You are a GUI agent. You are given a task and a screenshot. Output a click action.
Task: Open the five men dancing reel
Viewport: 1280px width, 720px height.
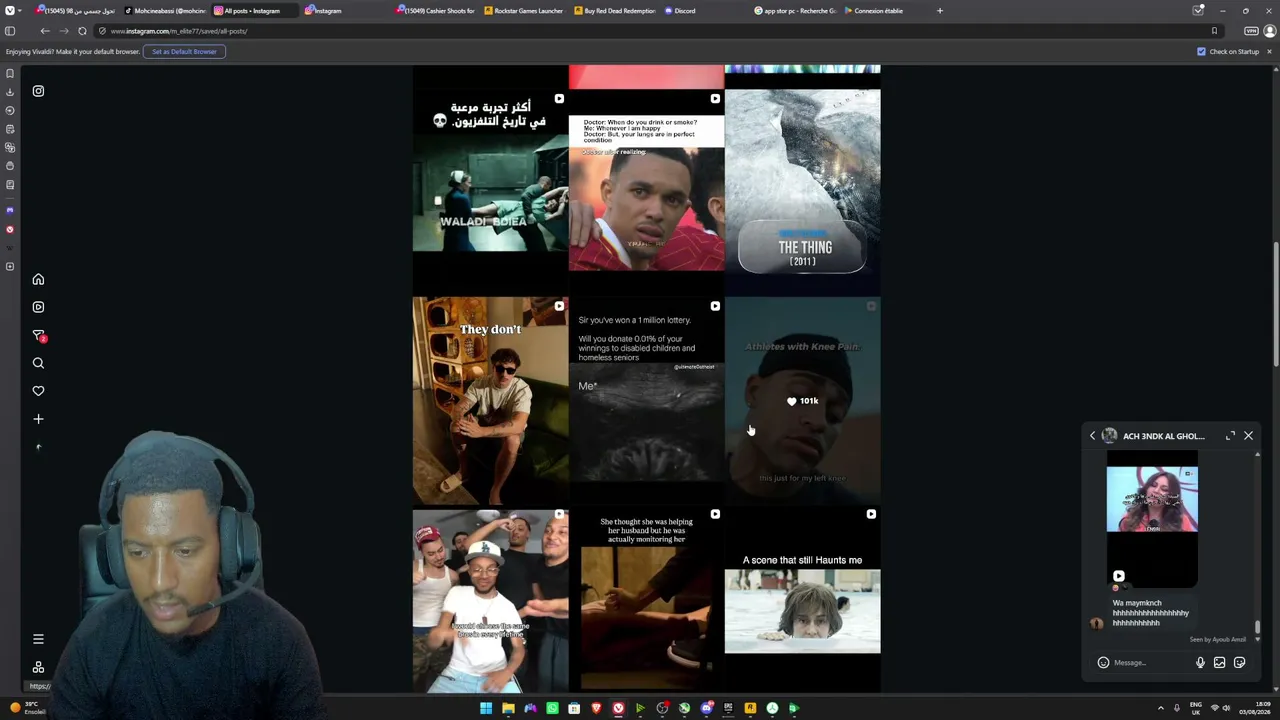[x=490, y=600]
